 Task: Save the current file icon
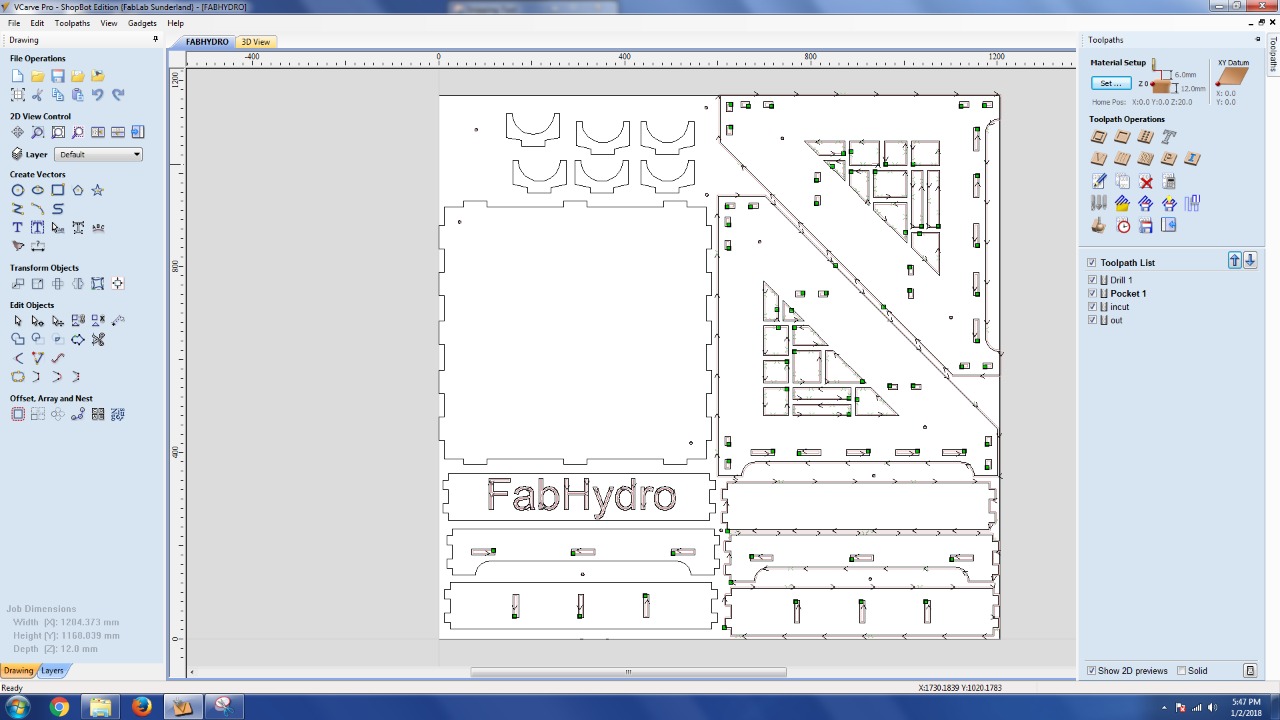[58, 76]
